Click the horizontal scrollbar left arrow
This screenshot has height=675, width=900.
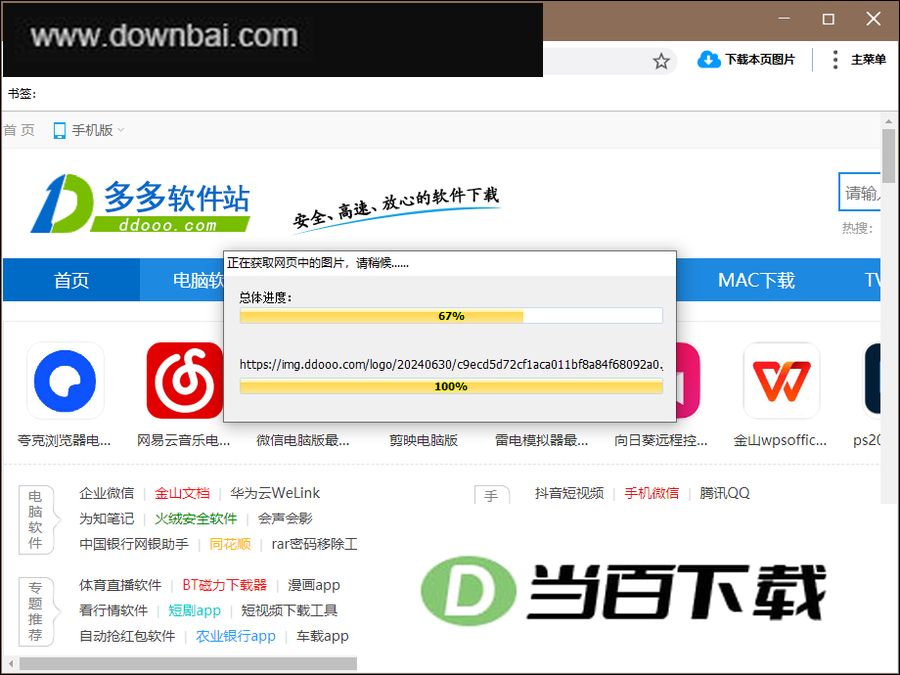point(10,664)
